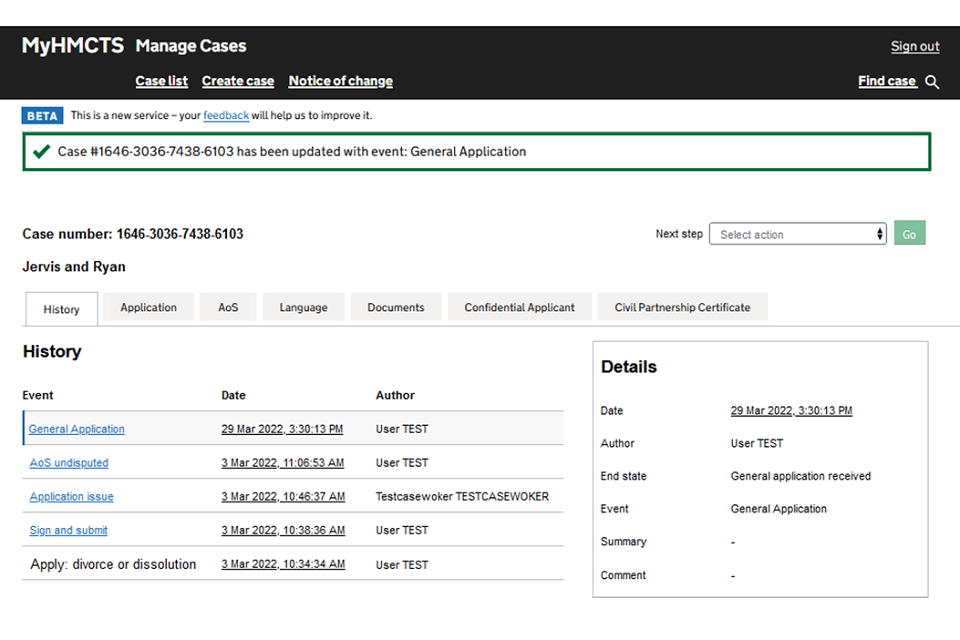Screen dimensions: 960x640
Task: Open the AoS tab
Action: [228, 308]
